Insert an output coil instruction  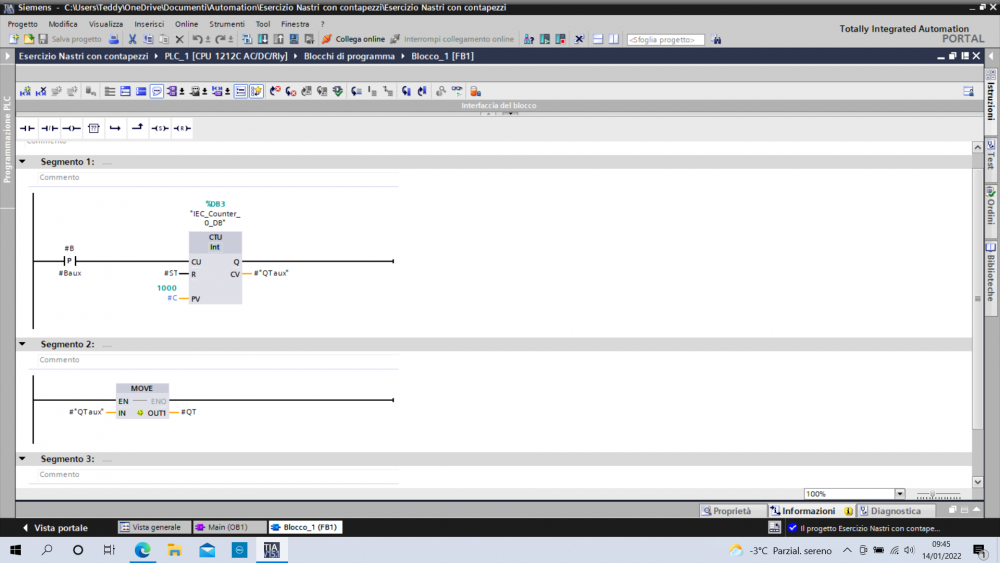click(x=71, y=128)
